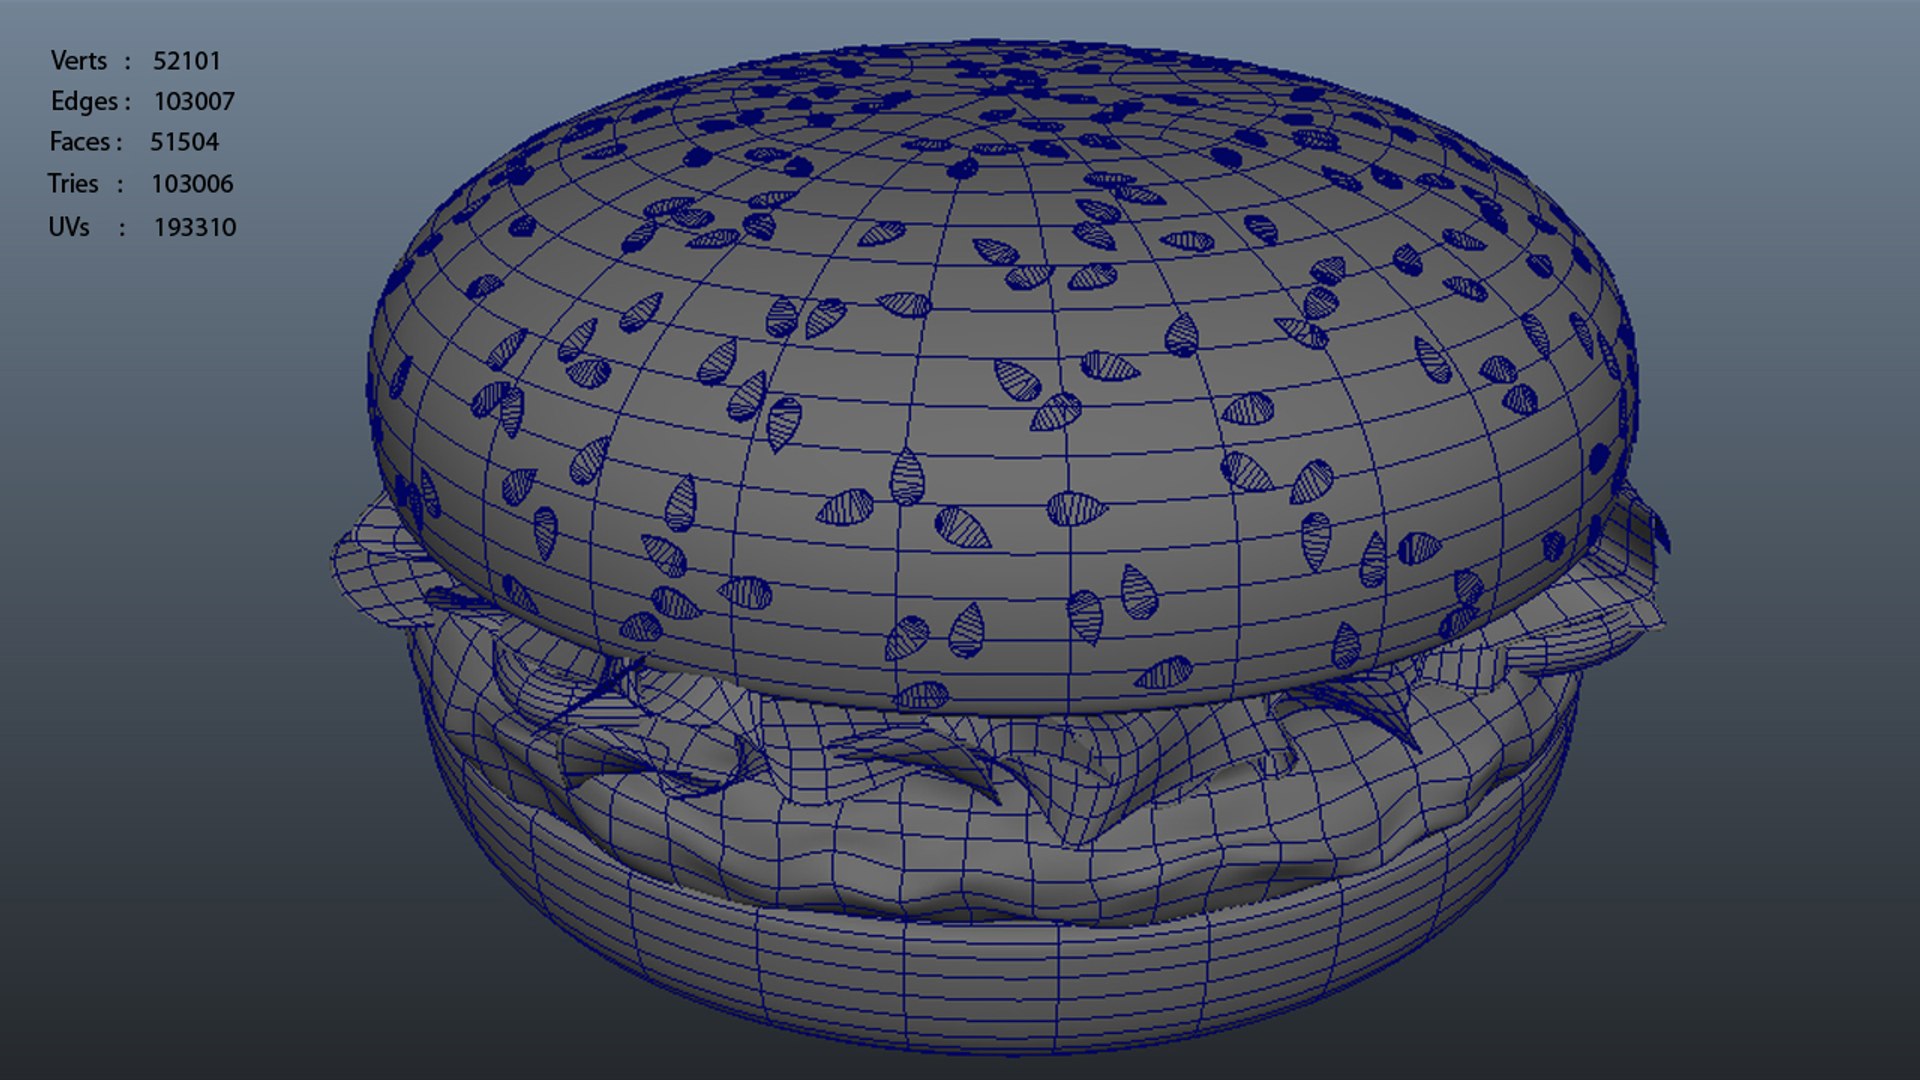Click the colon after the Tries label

pos(120,185)
